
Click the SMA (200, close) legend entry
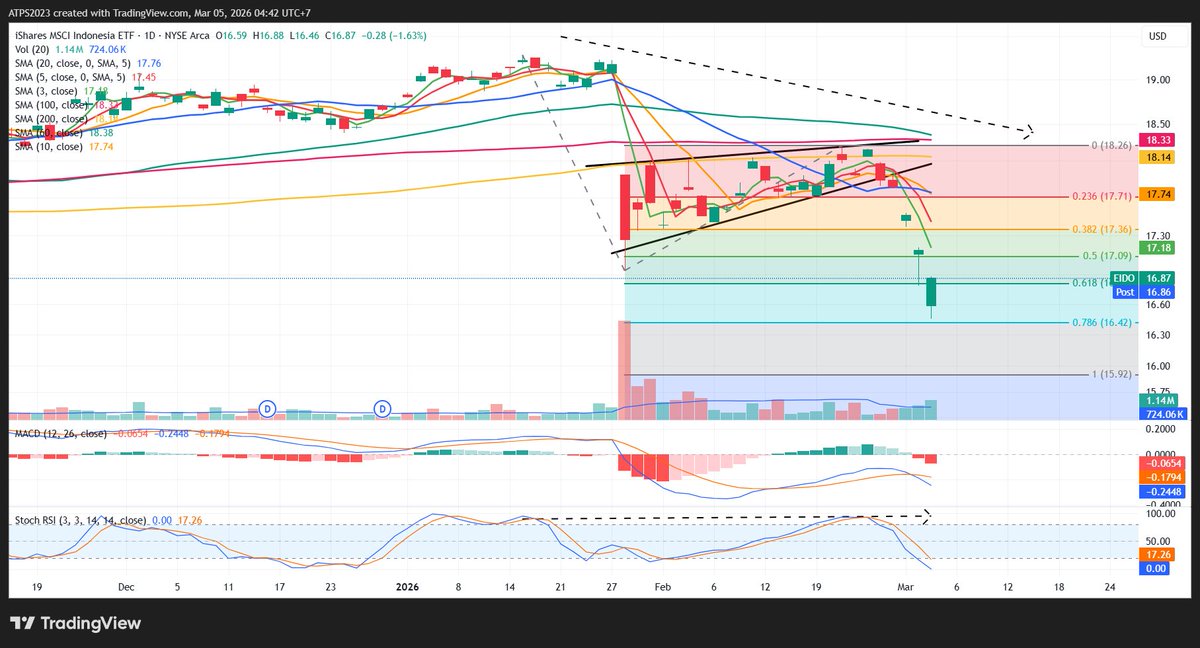pyautogui.click(x=54, y=118)
